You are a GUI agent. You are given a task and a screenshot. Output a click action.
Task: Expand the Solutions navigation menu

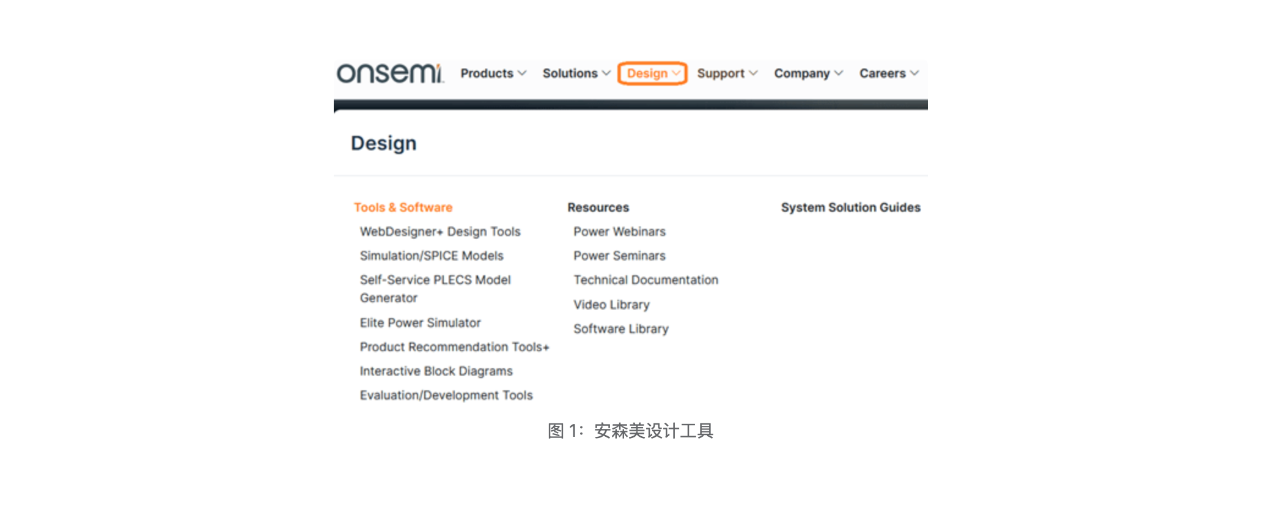[x=576, y=73]
